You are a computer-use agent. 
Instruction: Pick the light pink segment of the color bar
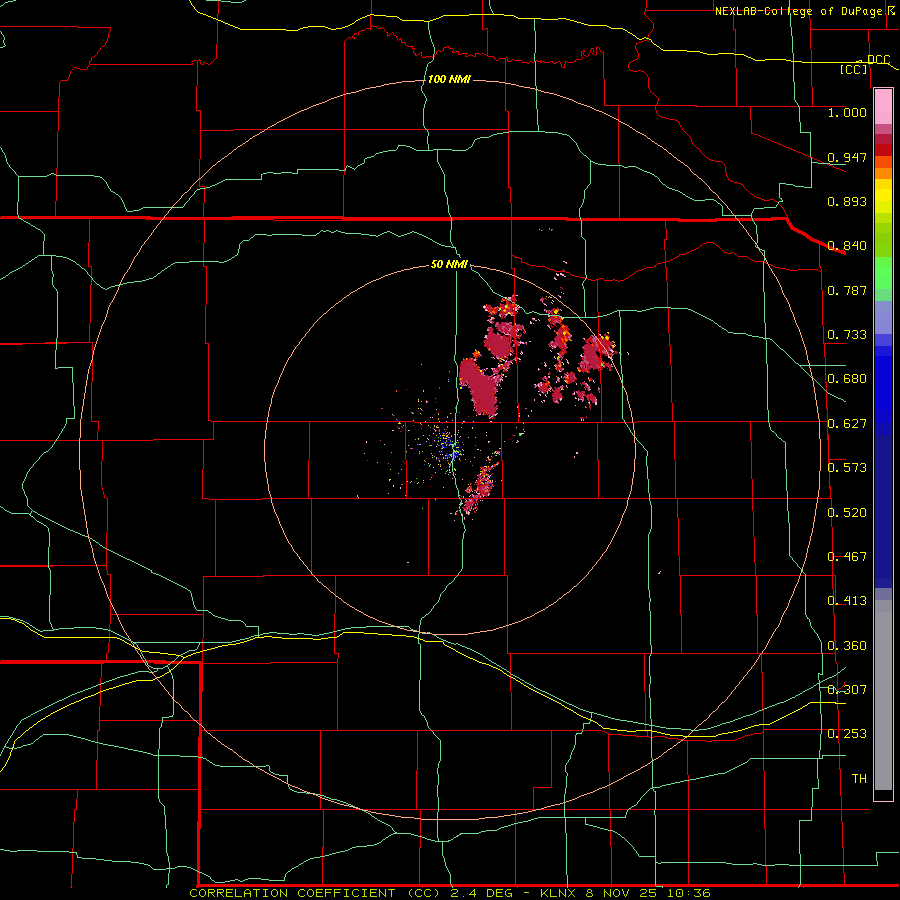pyautogui.click(x=883, y=107)
